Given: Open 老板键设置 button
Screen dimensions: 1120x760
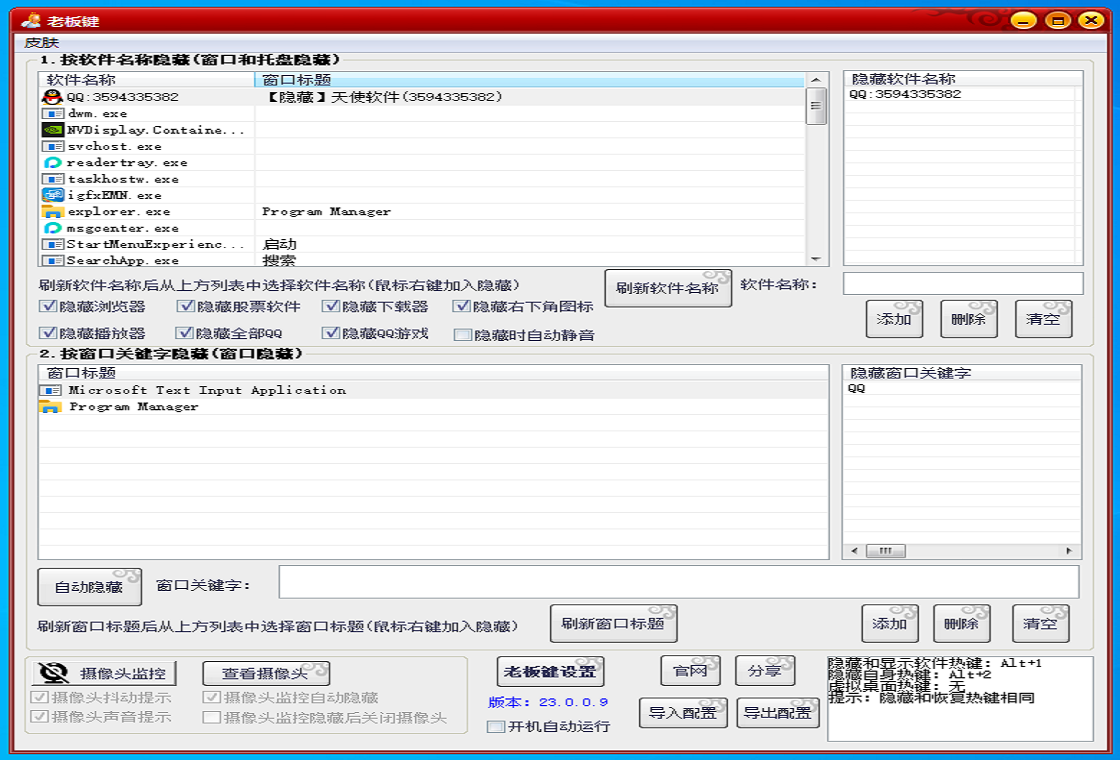Looking at the screenshot, I should tap(551, 671).
